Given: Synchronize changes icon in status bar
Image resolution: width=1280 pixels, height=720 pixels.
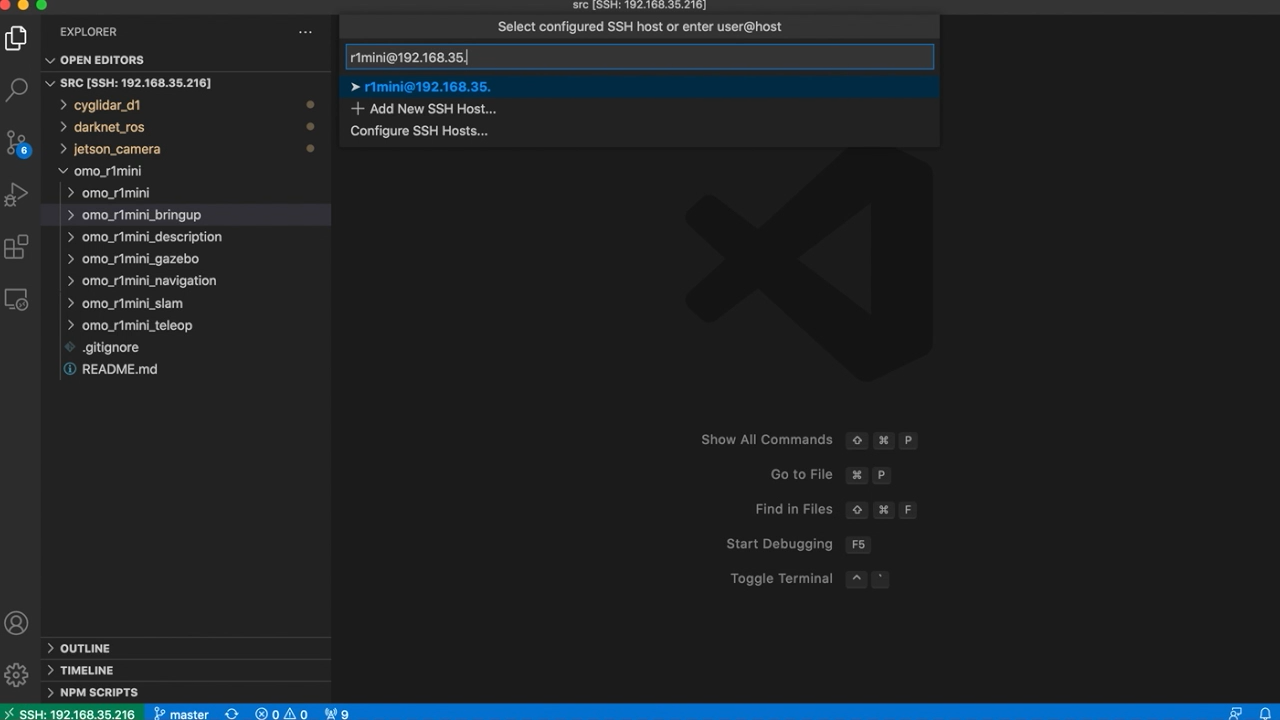Looking at the screenshot, I should pyautogui.click(x=232, y=713).
